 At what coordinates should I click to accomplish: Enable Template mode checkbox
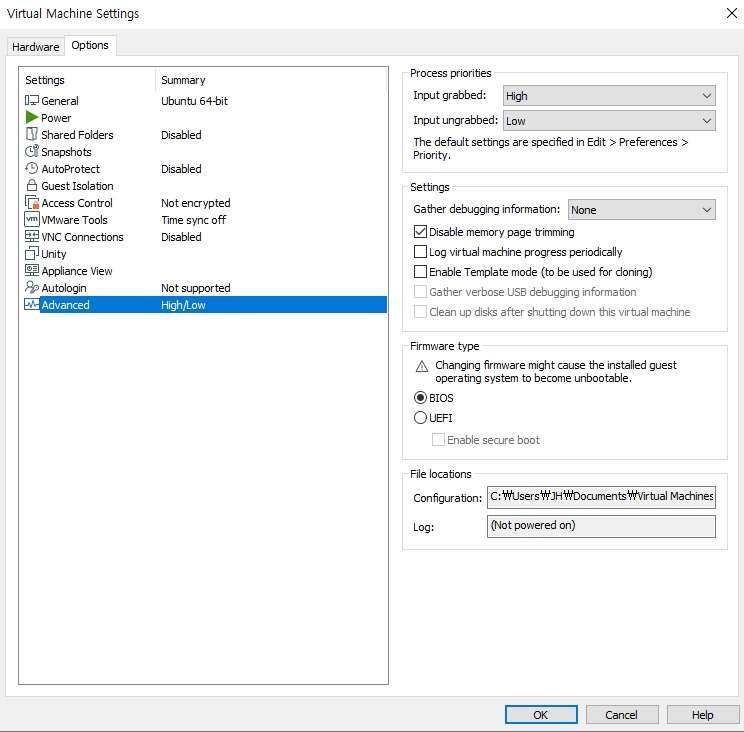420,271
